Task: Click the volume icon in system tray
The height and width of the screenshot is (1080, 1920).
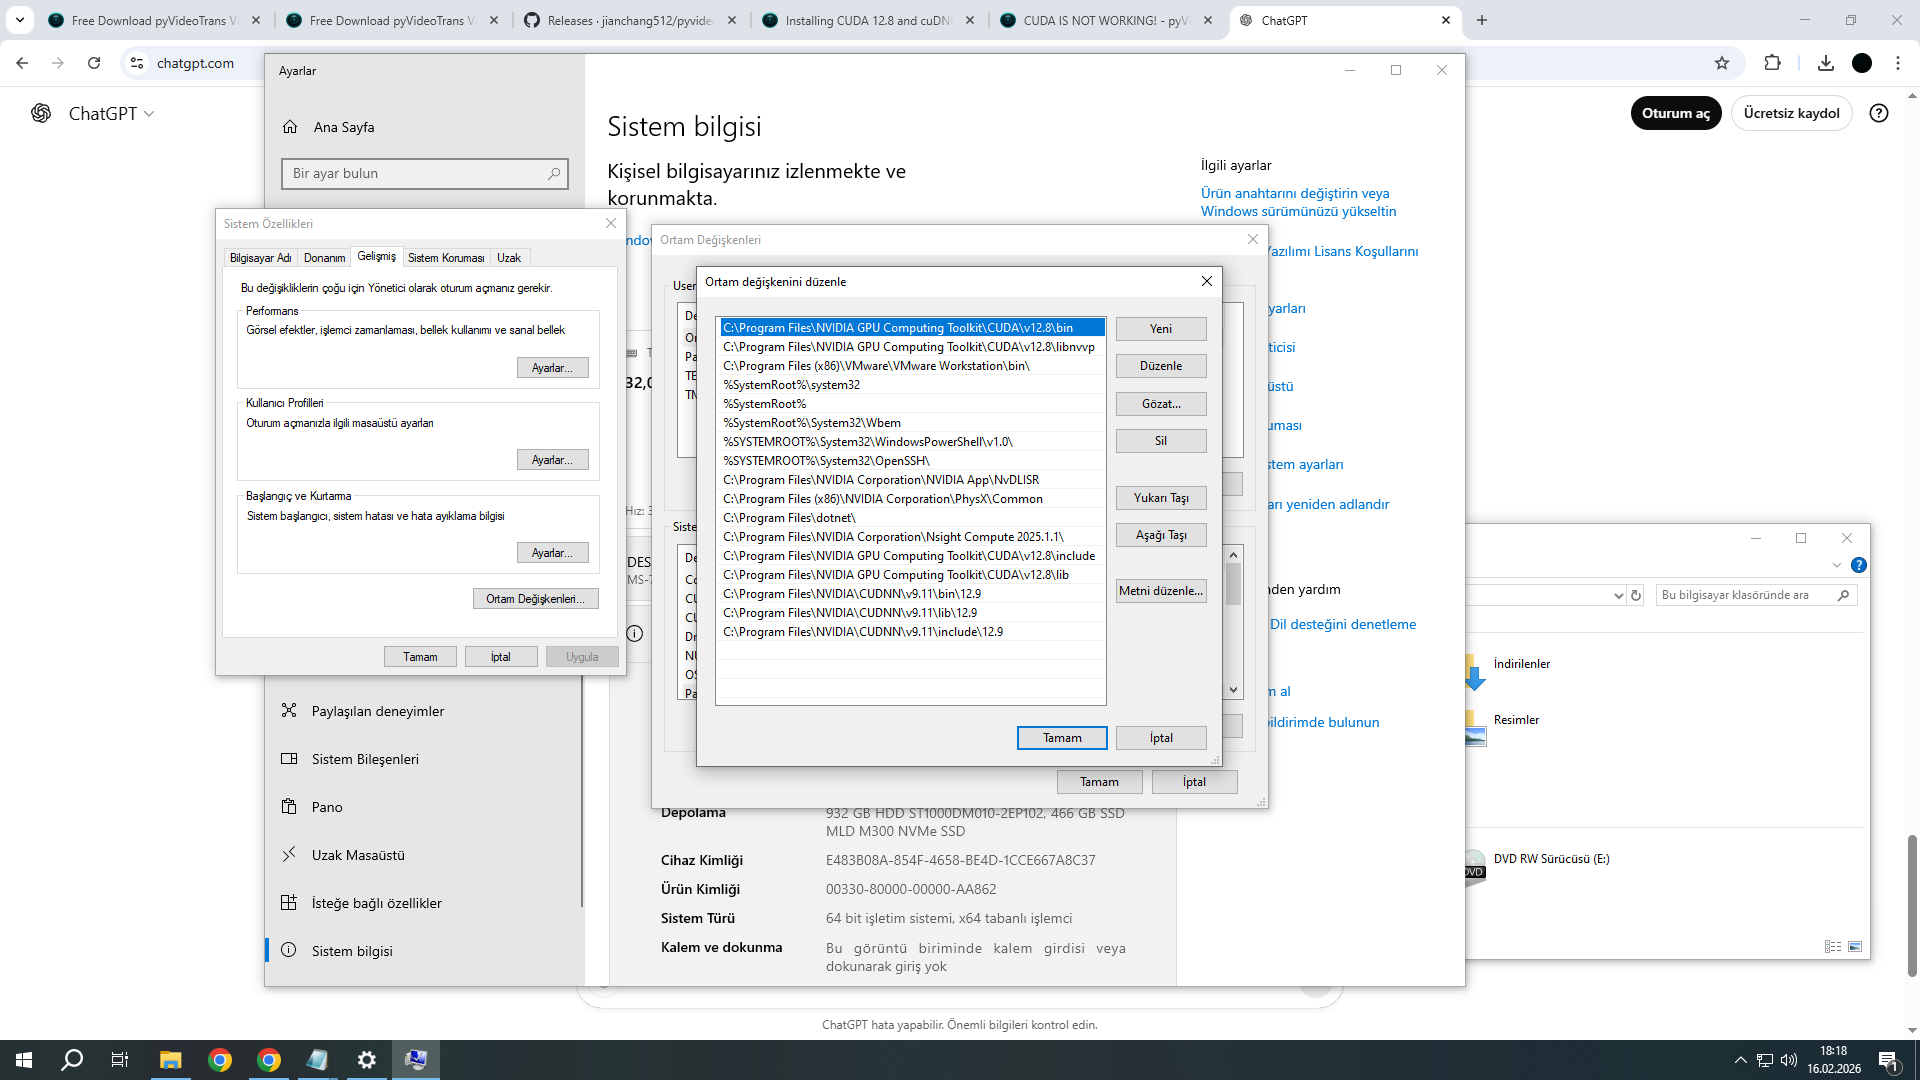Action: [1789, 1060]
